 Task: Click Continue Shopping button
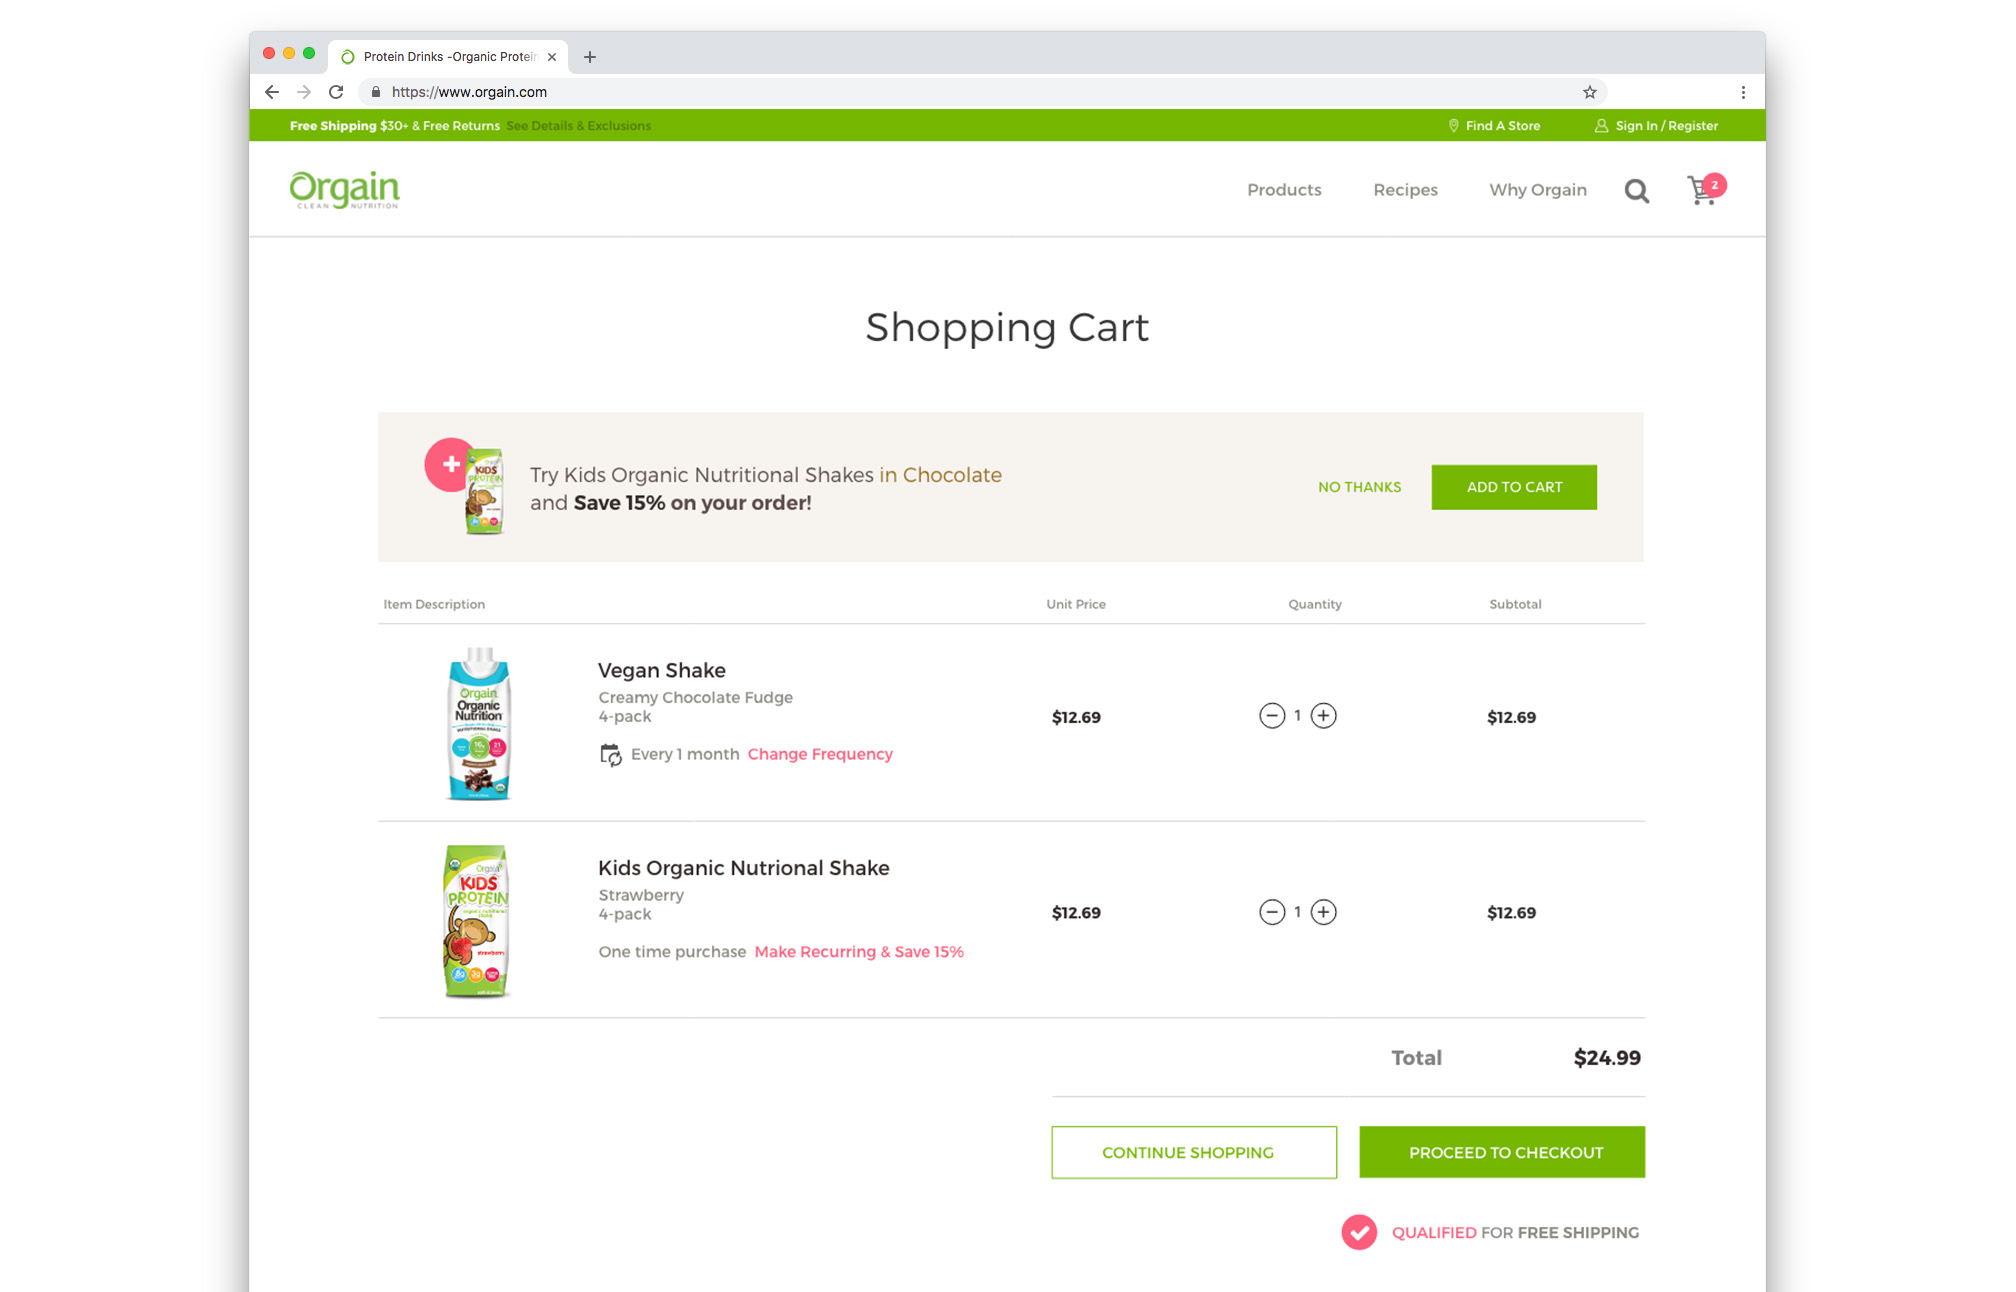(x=1193, y=1152)
